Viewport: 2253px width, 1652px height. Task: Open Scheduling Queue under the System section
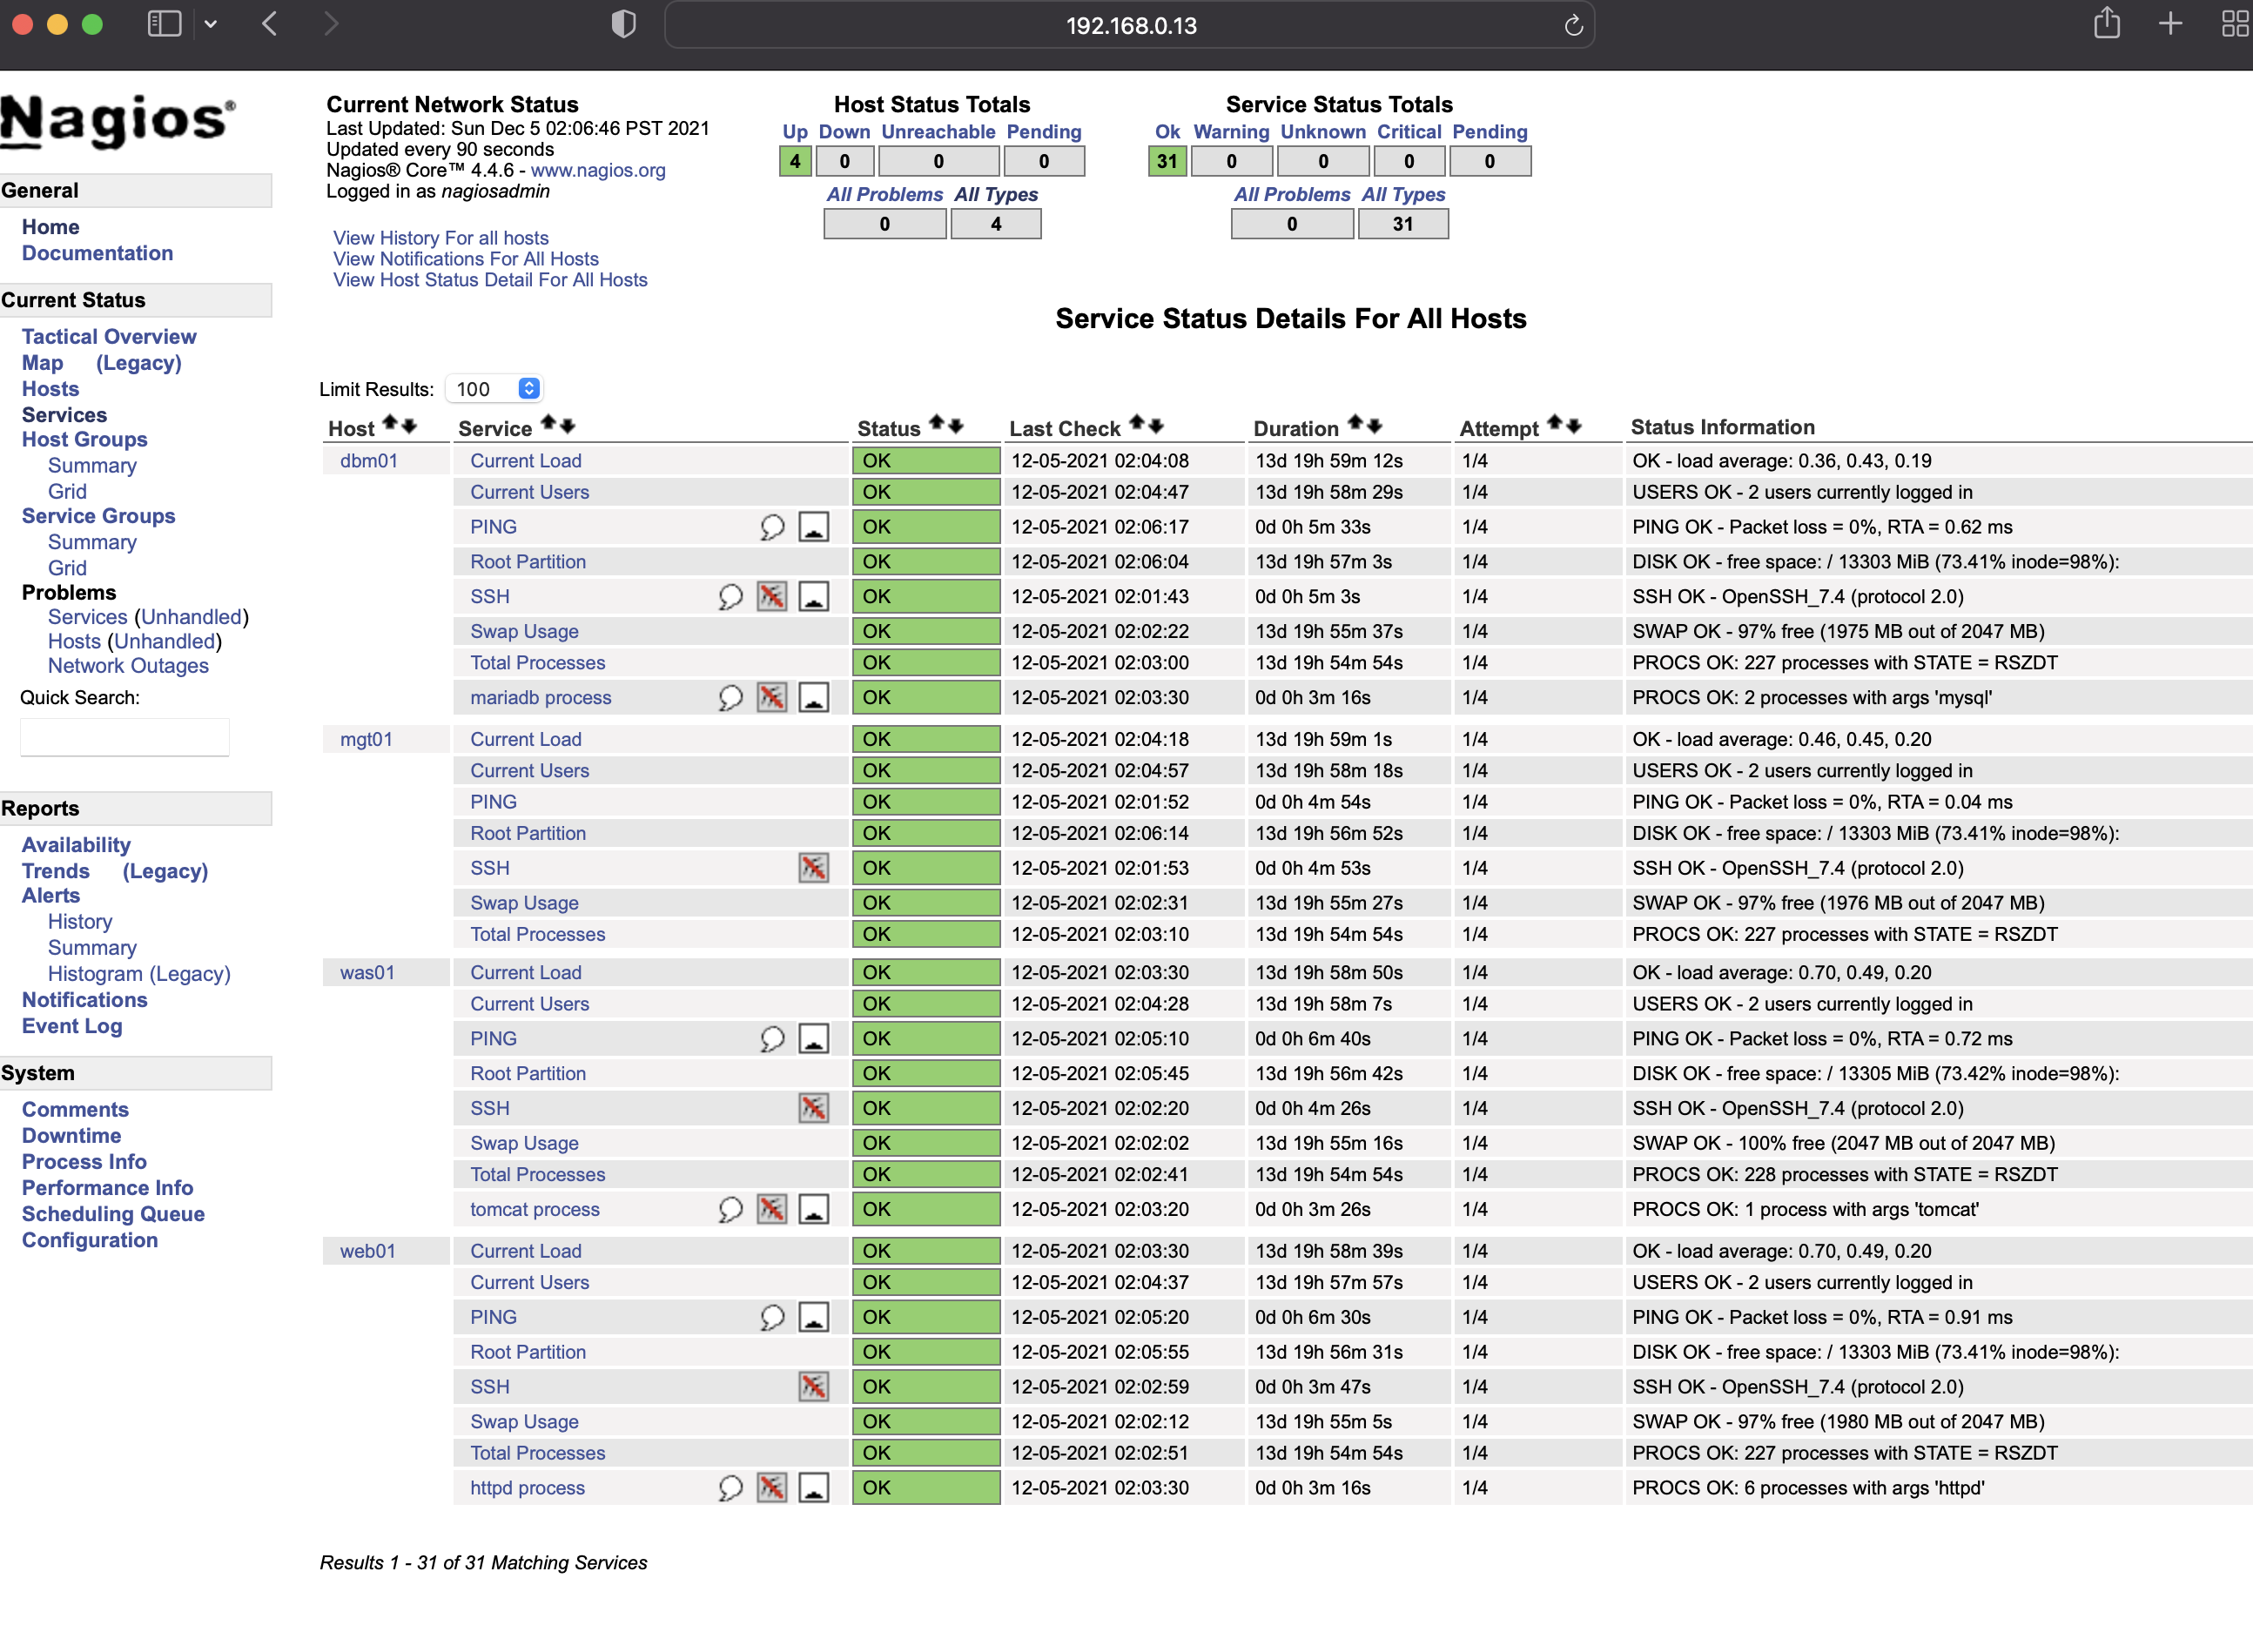pos(112,1214)
